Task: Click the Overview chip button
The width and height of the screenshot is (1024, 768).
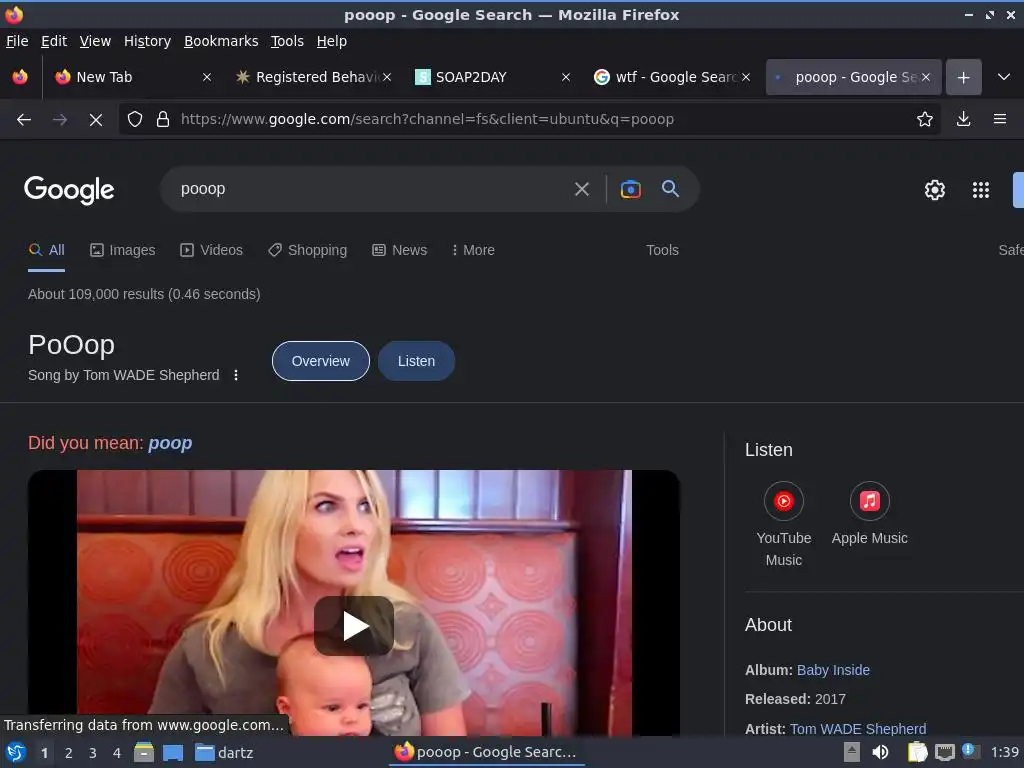Action: tap(321, 361)
